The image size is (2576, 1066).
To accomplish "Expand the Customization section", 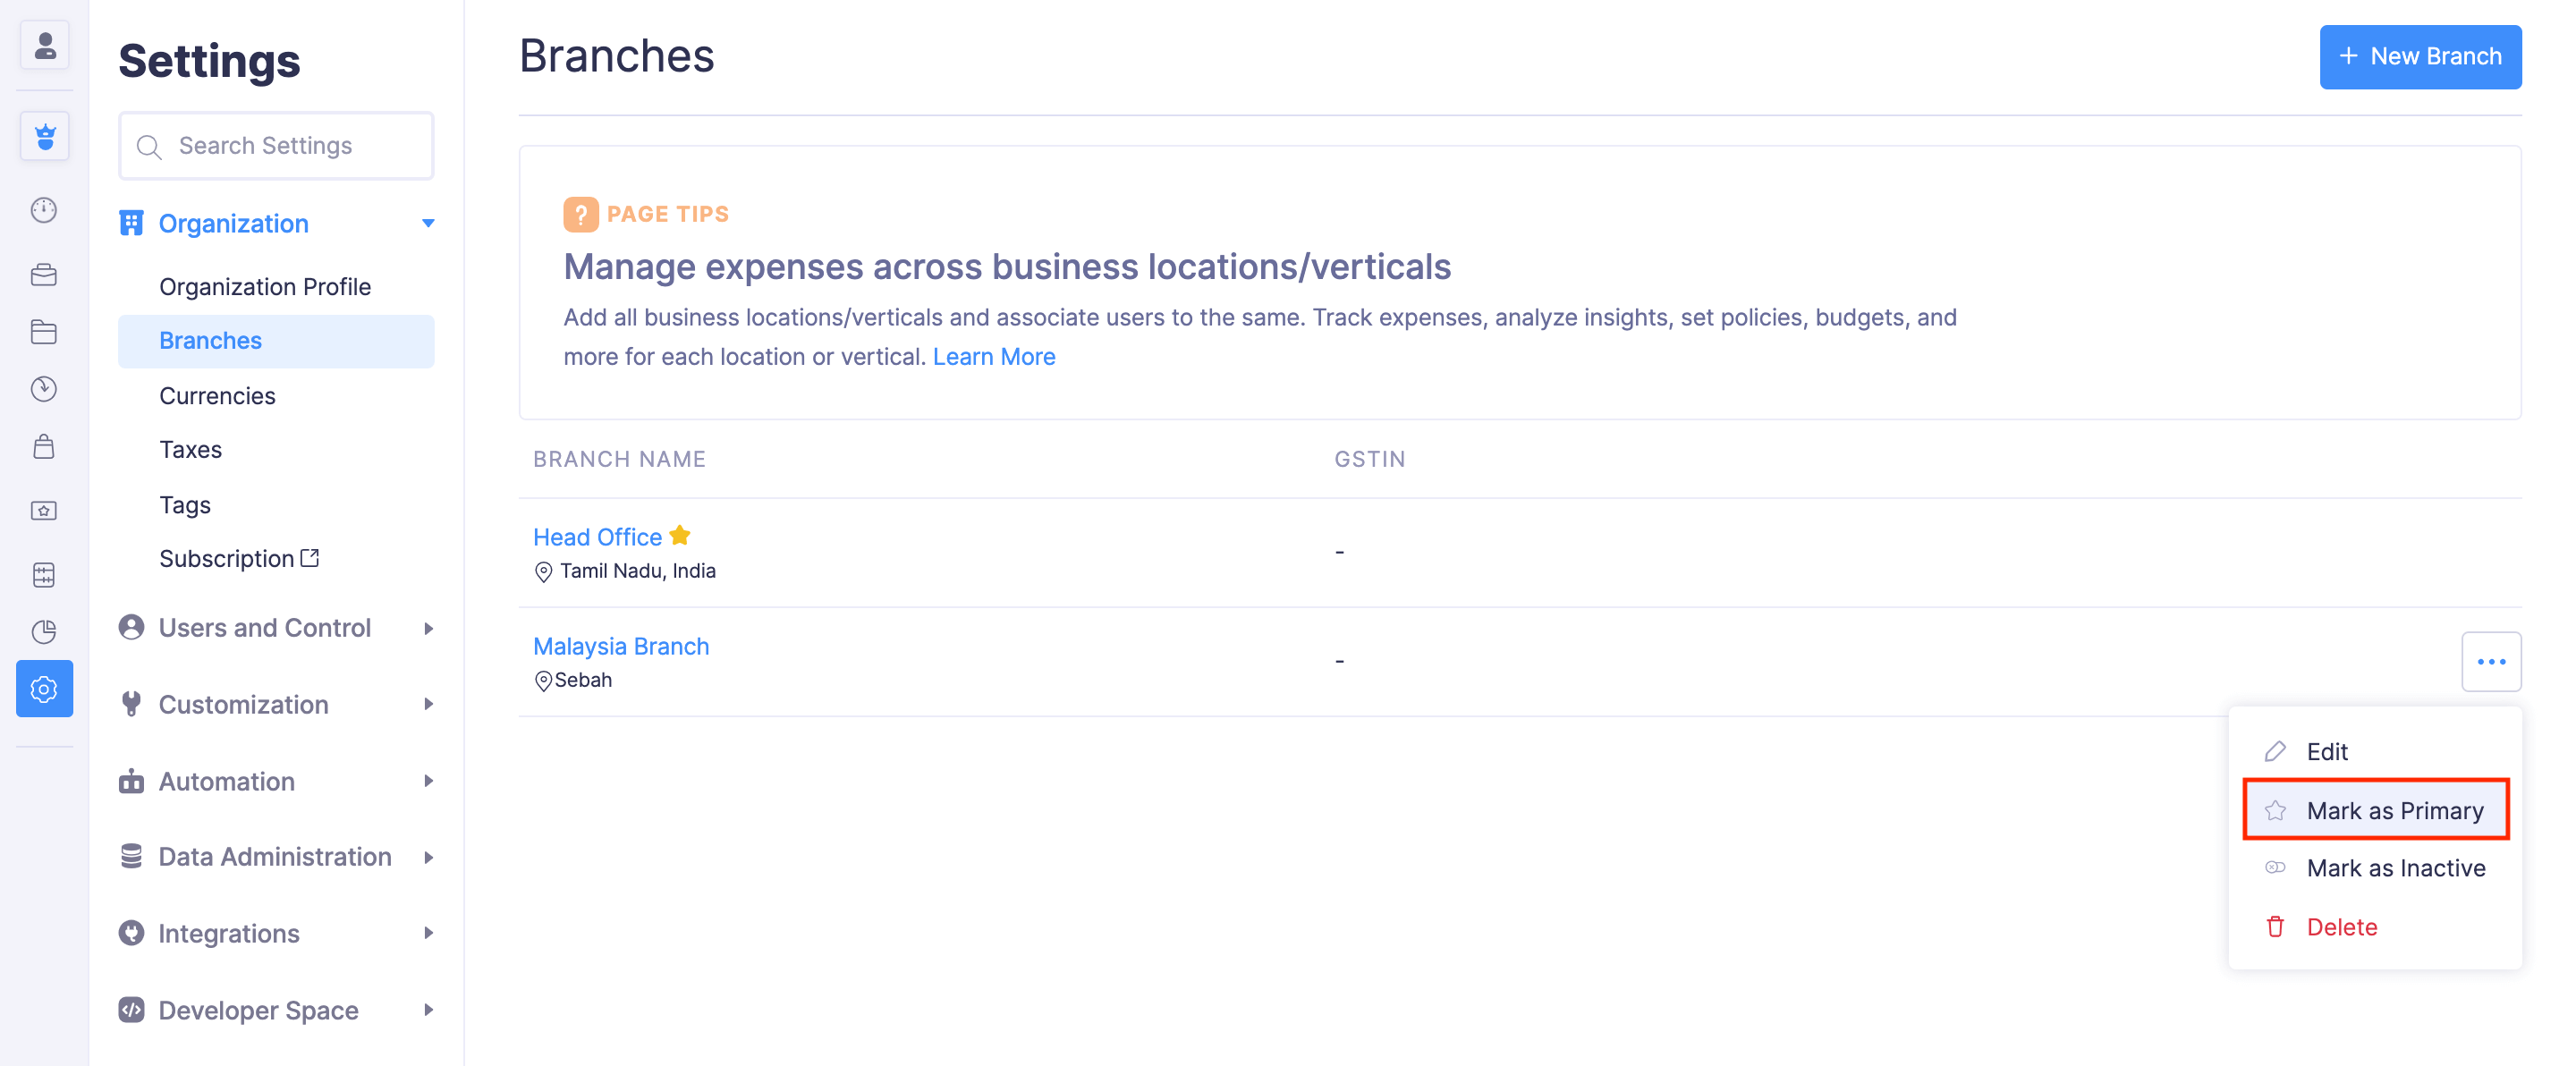I will click(x=428, y=705).
